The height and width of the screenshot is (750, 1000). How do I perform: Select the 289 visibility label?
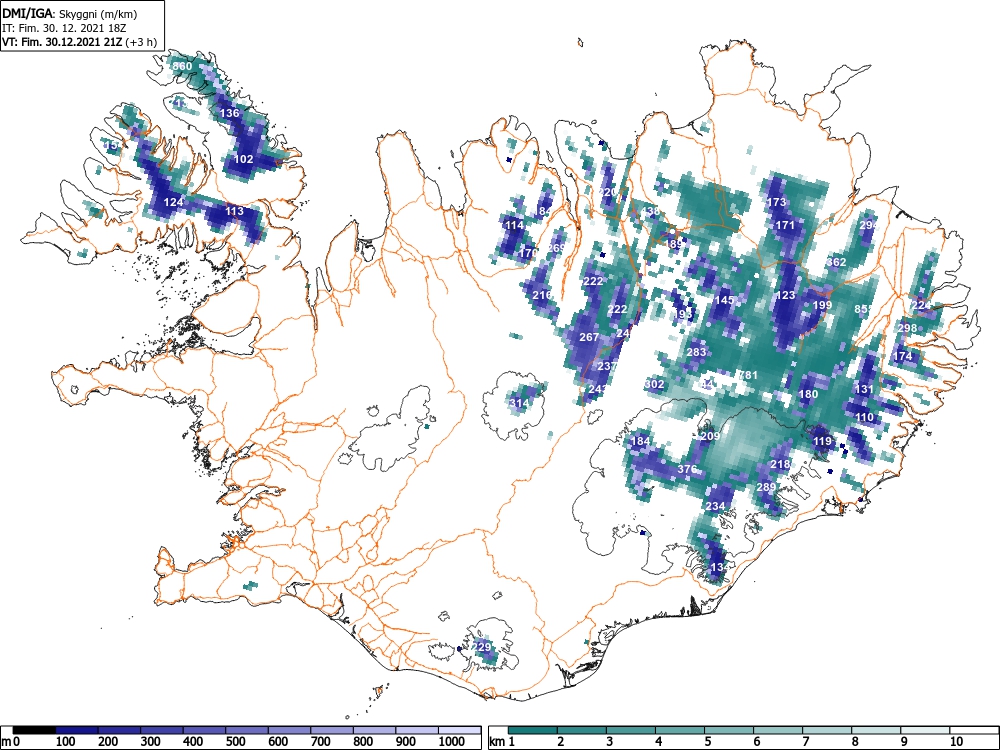click(x=766, y=487)
